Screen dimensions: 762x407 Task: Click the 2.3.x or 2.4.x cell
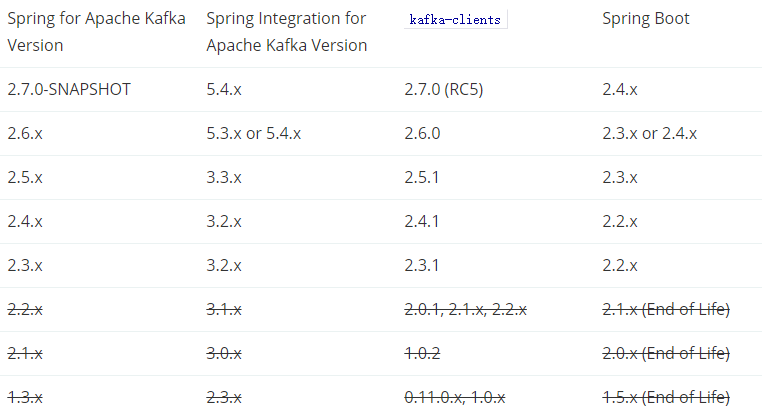[650, 134]
